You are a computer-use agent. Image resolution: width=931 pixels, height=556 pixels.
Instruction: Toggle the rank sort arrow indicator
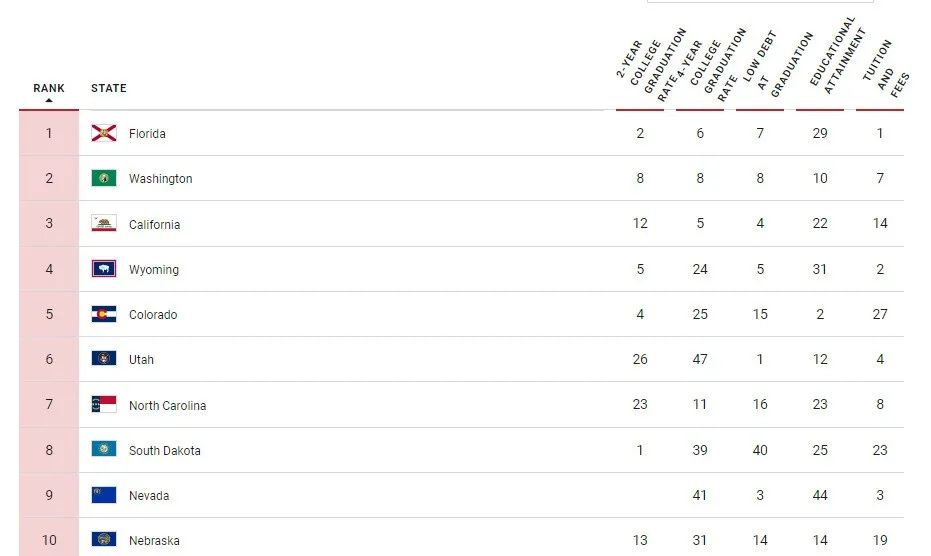click(x=49, y=100)
